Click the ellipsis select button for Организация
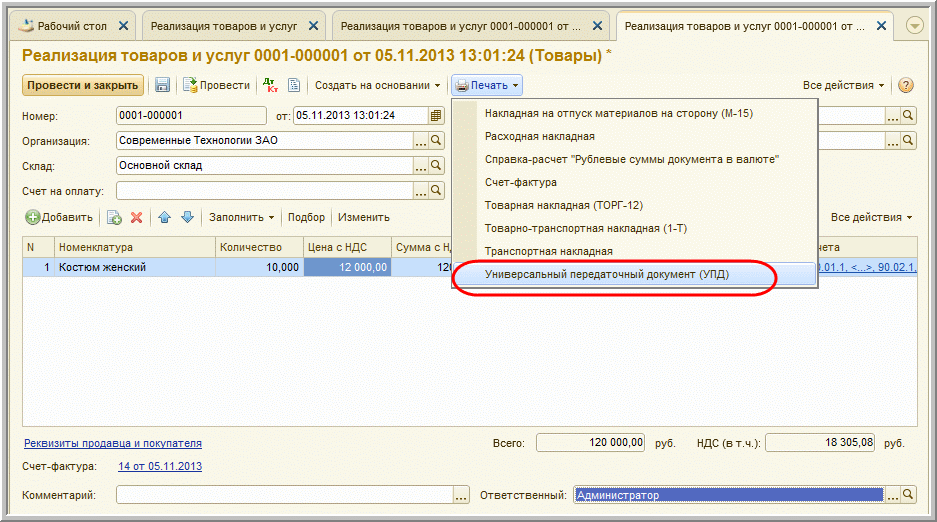The height and width of the screenshot is (522, 937). 421,140
